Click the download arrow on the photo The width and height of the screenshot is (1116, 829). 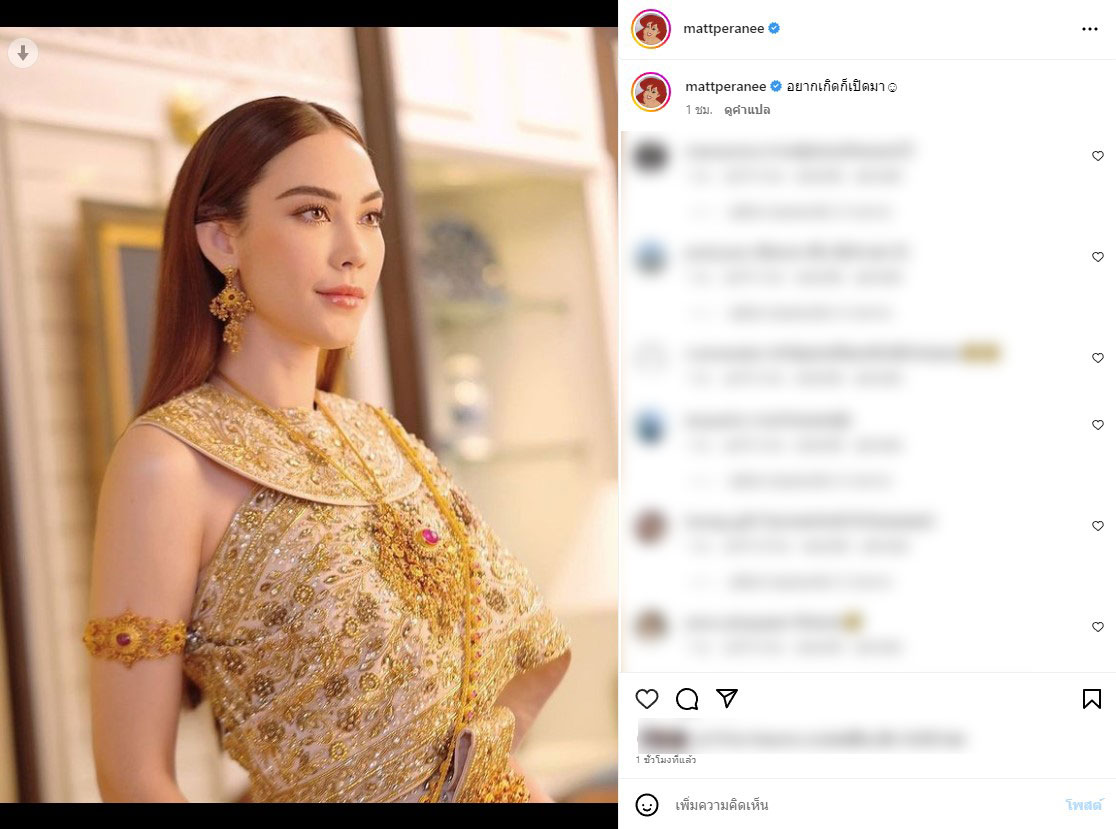click(x=23, y=53)
